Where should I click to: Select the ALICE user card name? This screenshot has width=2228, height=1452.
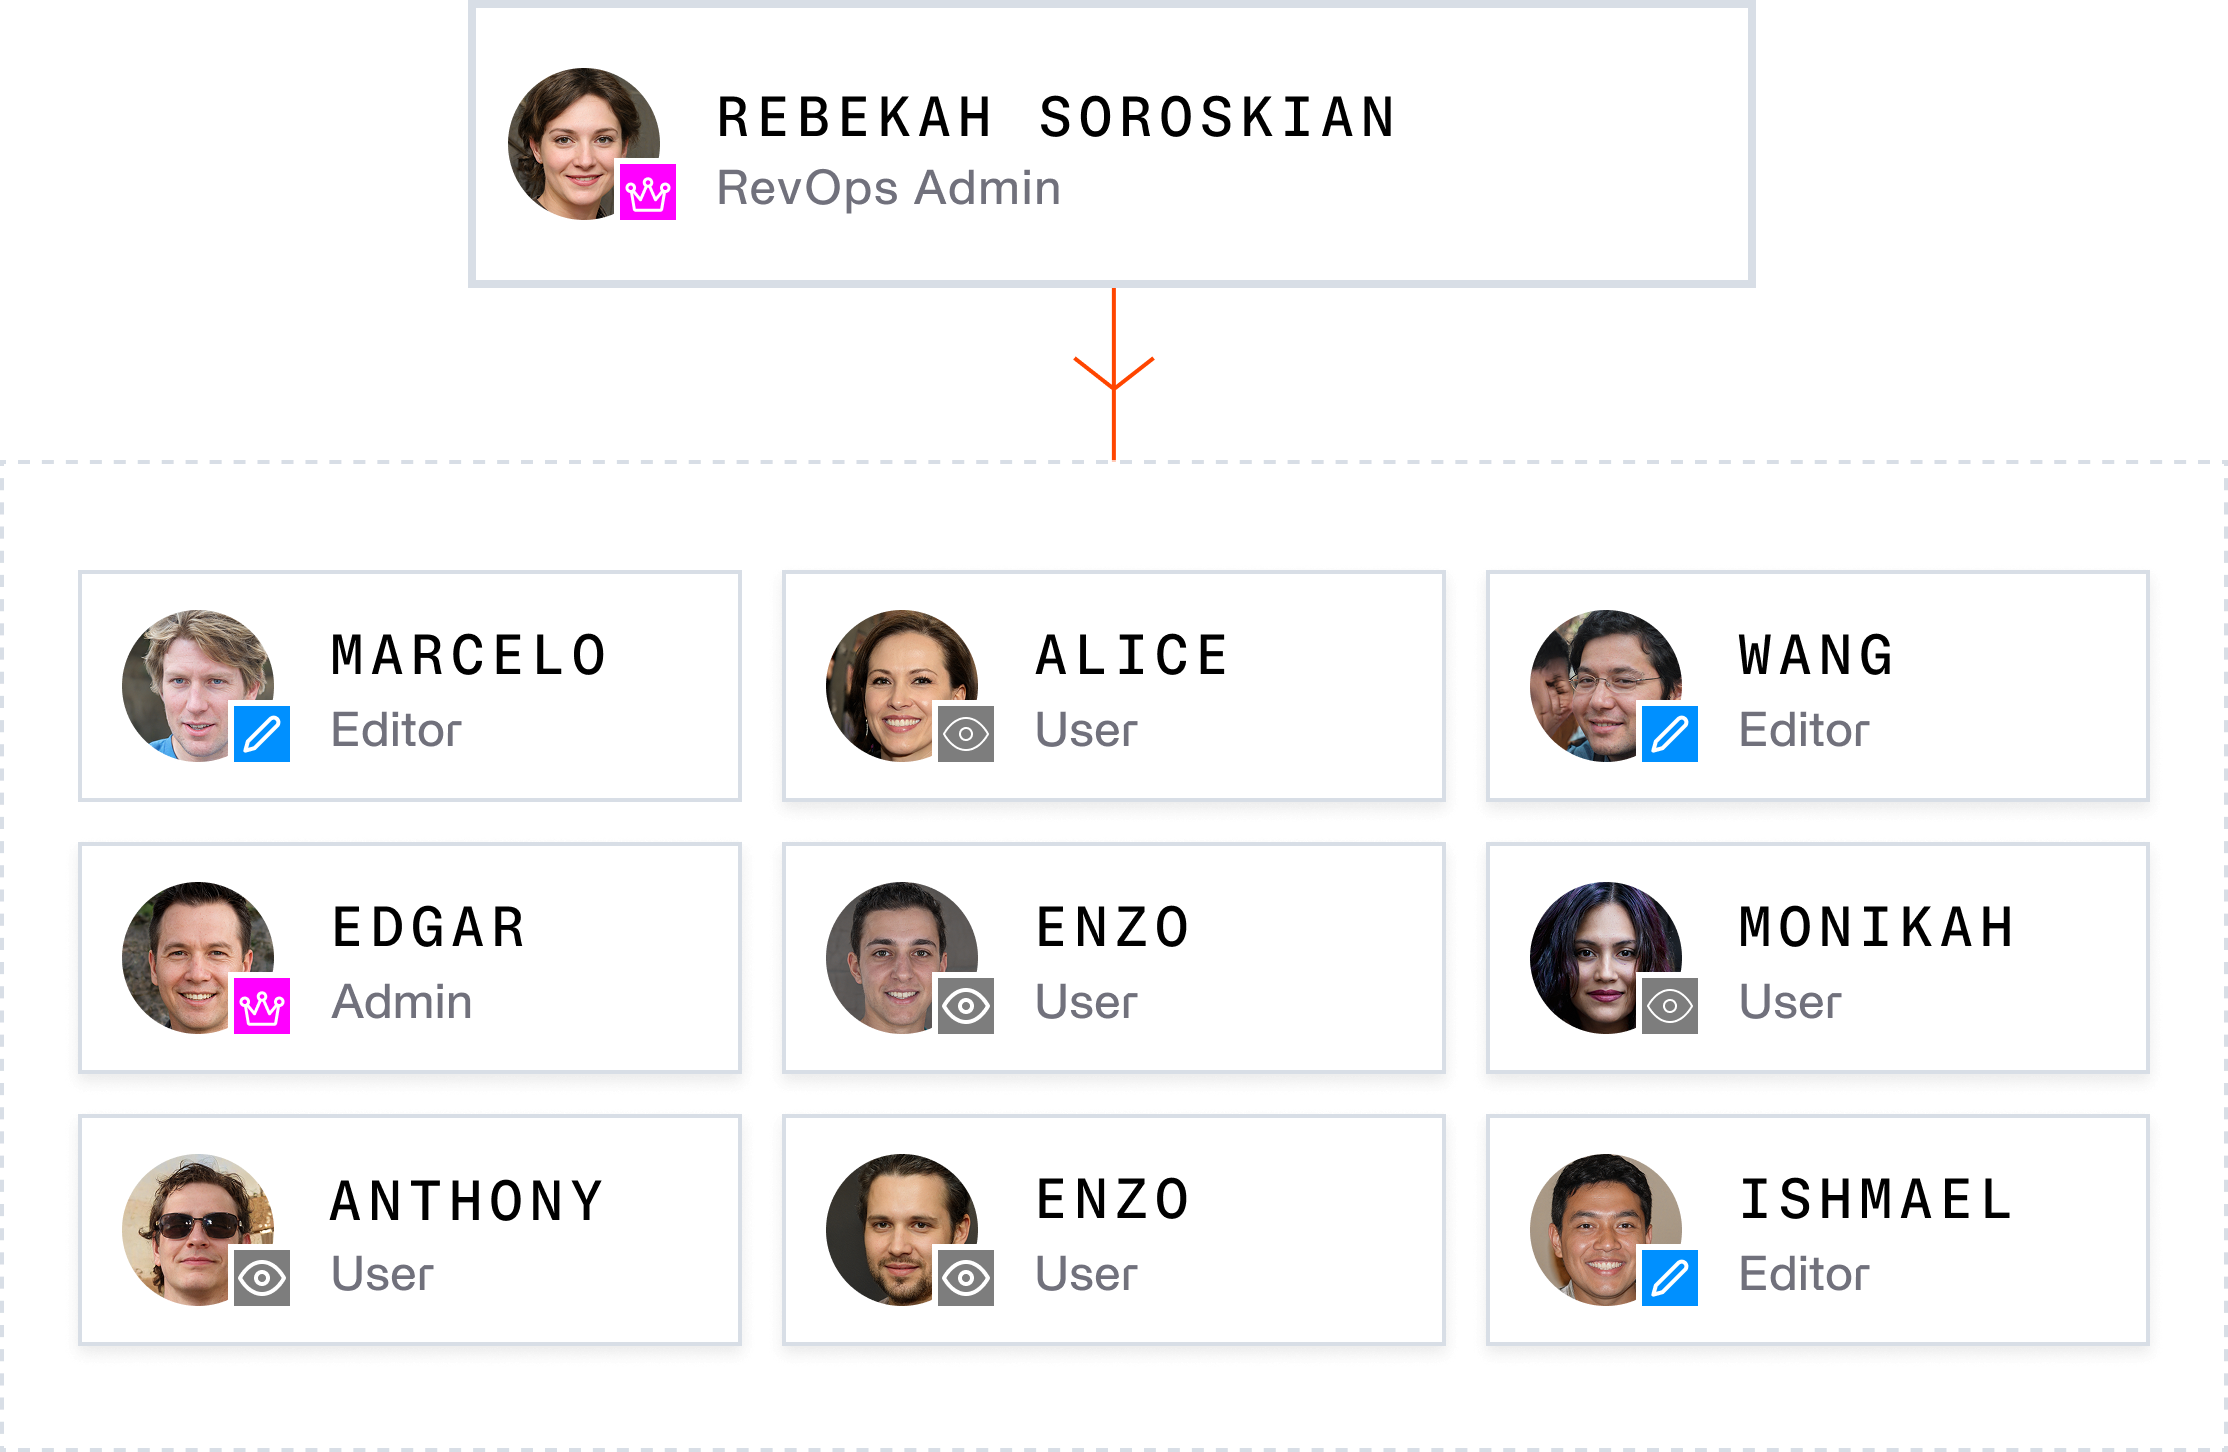point(1132,656)
